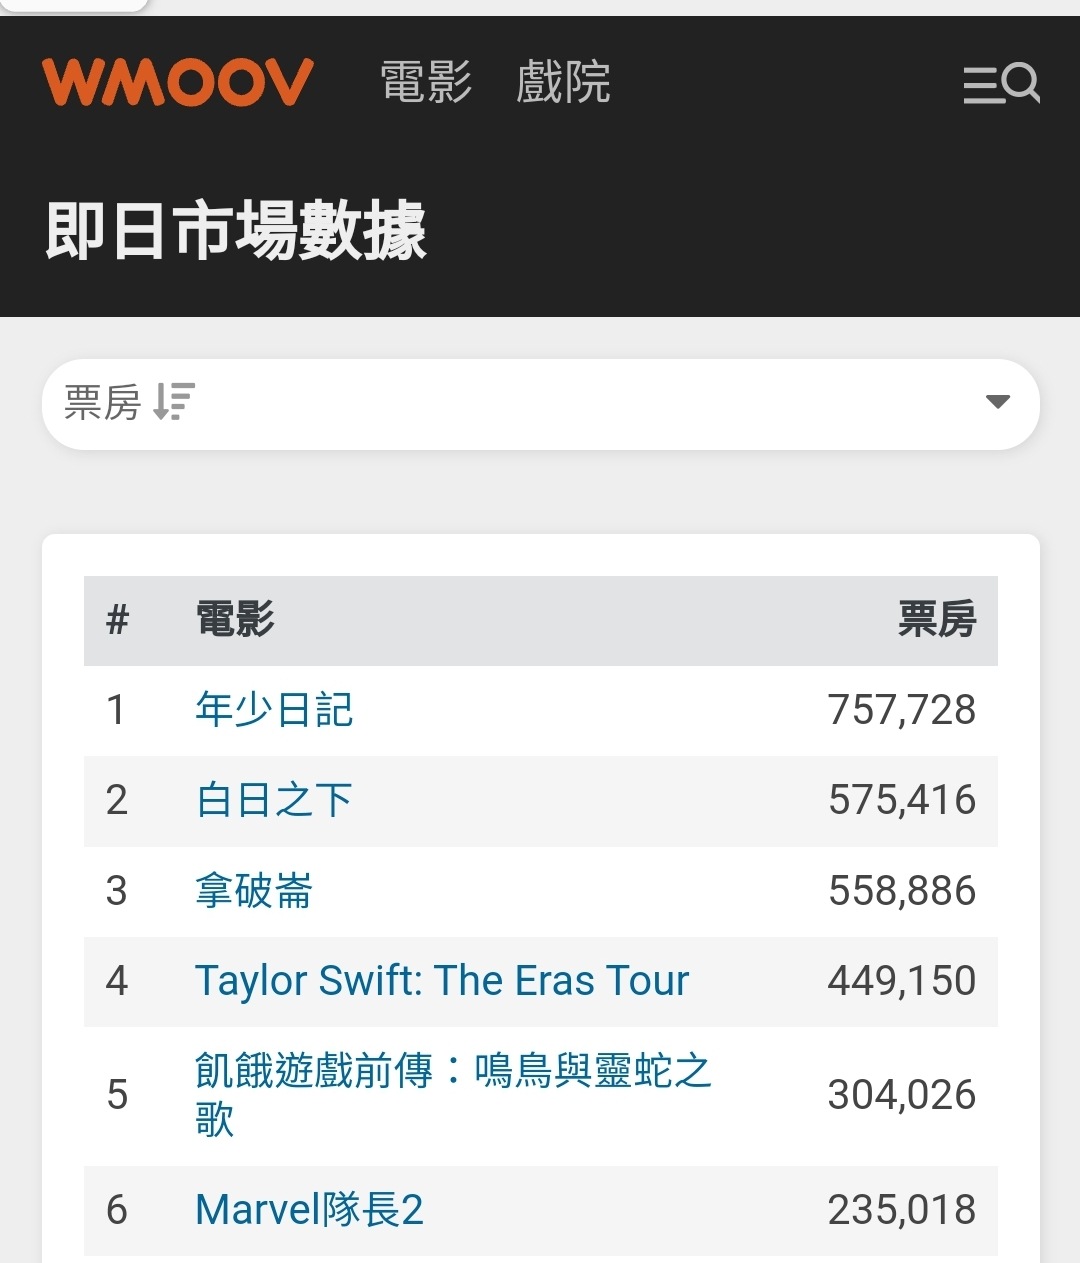
Task: Click the box office figure 757,728
Action: [x=902, y=710]
